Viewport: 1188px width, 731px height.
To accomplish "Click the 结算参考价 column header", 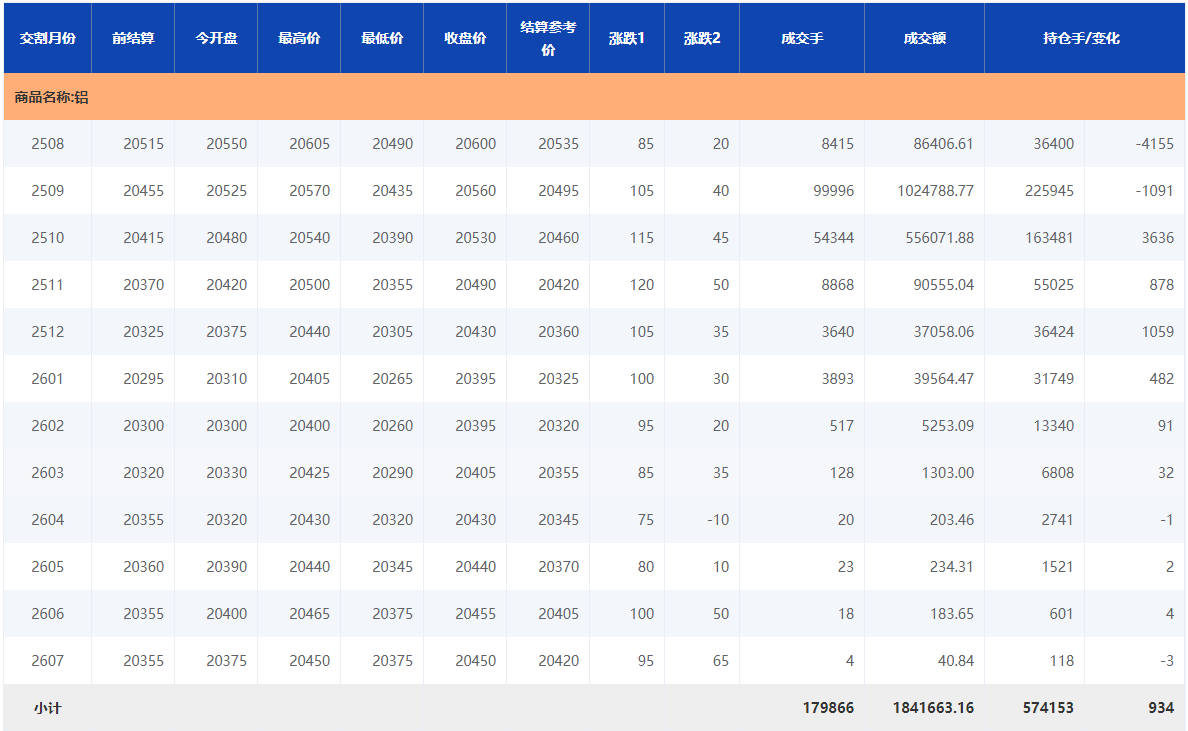I will click(548, 39).
